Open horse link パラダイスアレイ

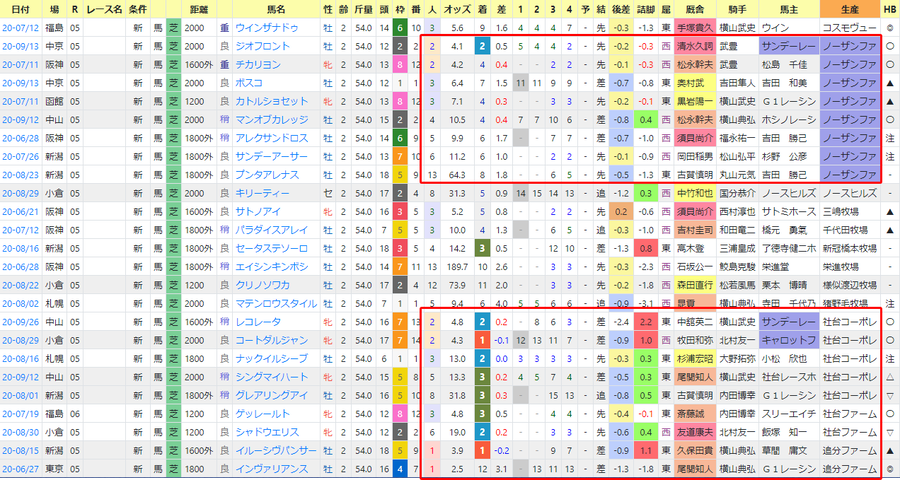click(x=271, y=230)
